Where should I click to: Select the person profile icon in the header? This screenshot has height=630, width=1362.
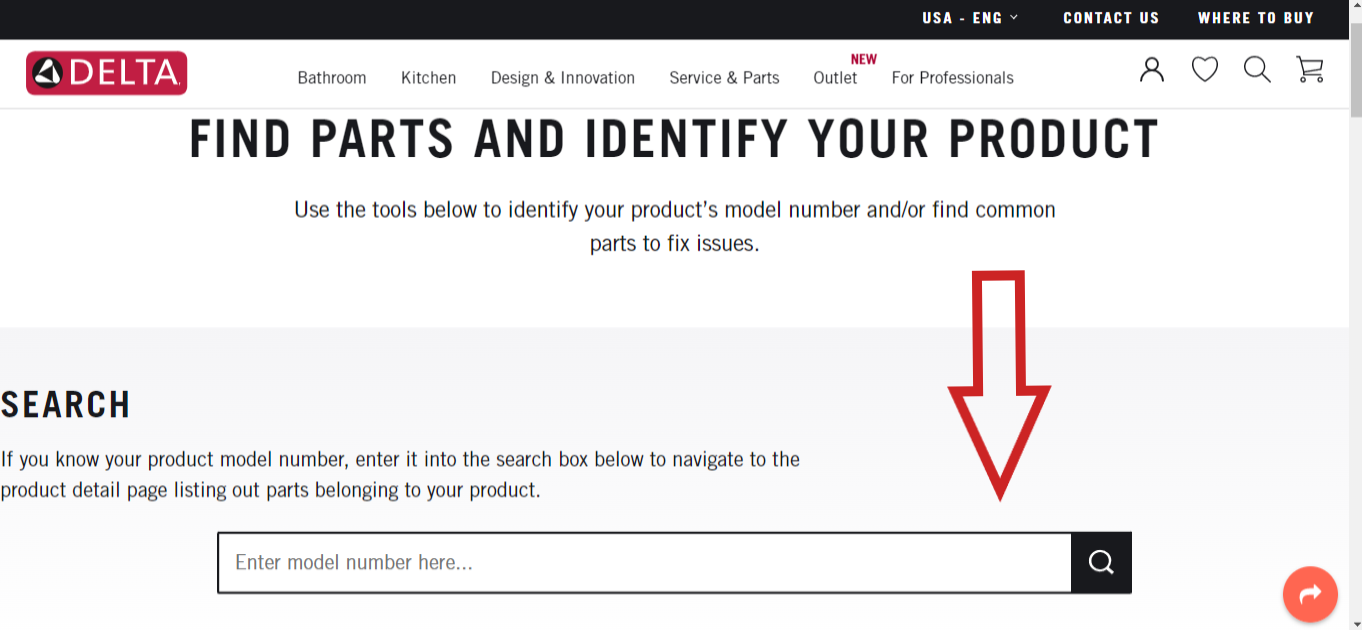point(1151,69)
